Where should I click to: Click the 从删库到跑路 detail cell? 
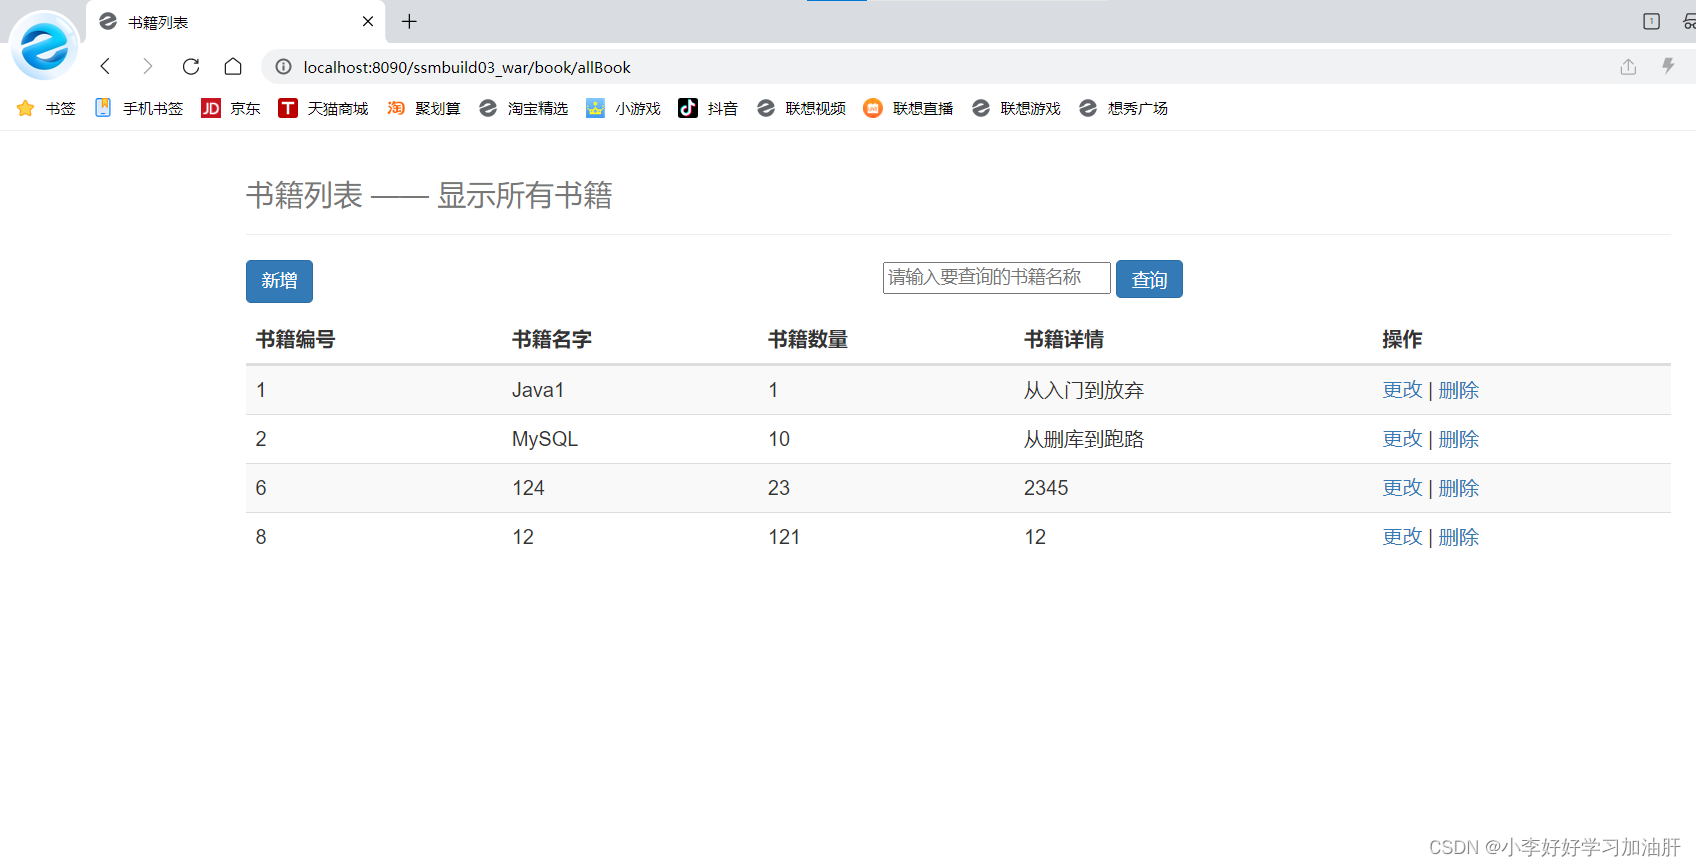[x=1083, y=439]
